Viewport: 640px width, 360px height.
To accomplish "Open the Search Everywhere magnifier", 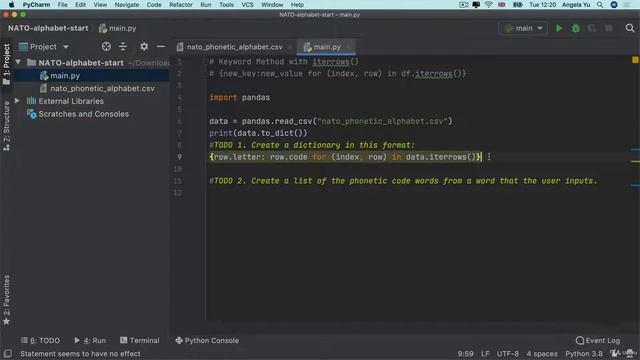I will click(x=630, y=28).
